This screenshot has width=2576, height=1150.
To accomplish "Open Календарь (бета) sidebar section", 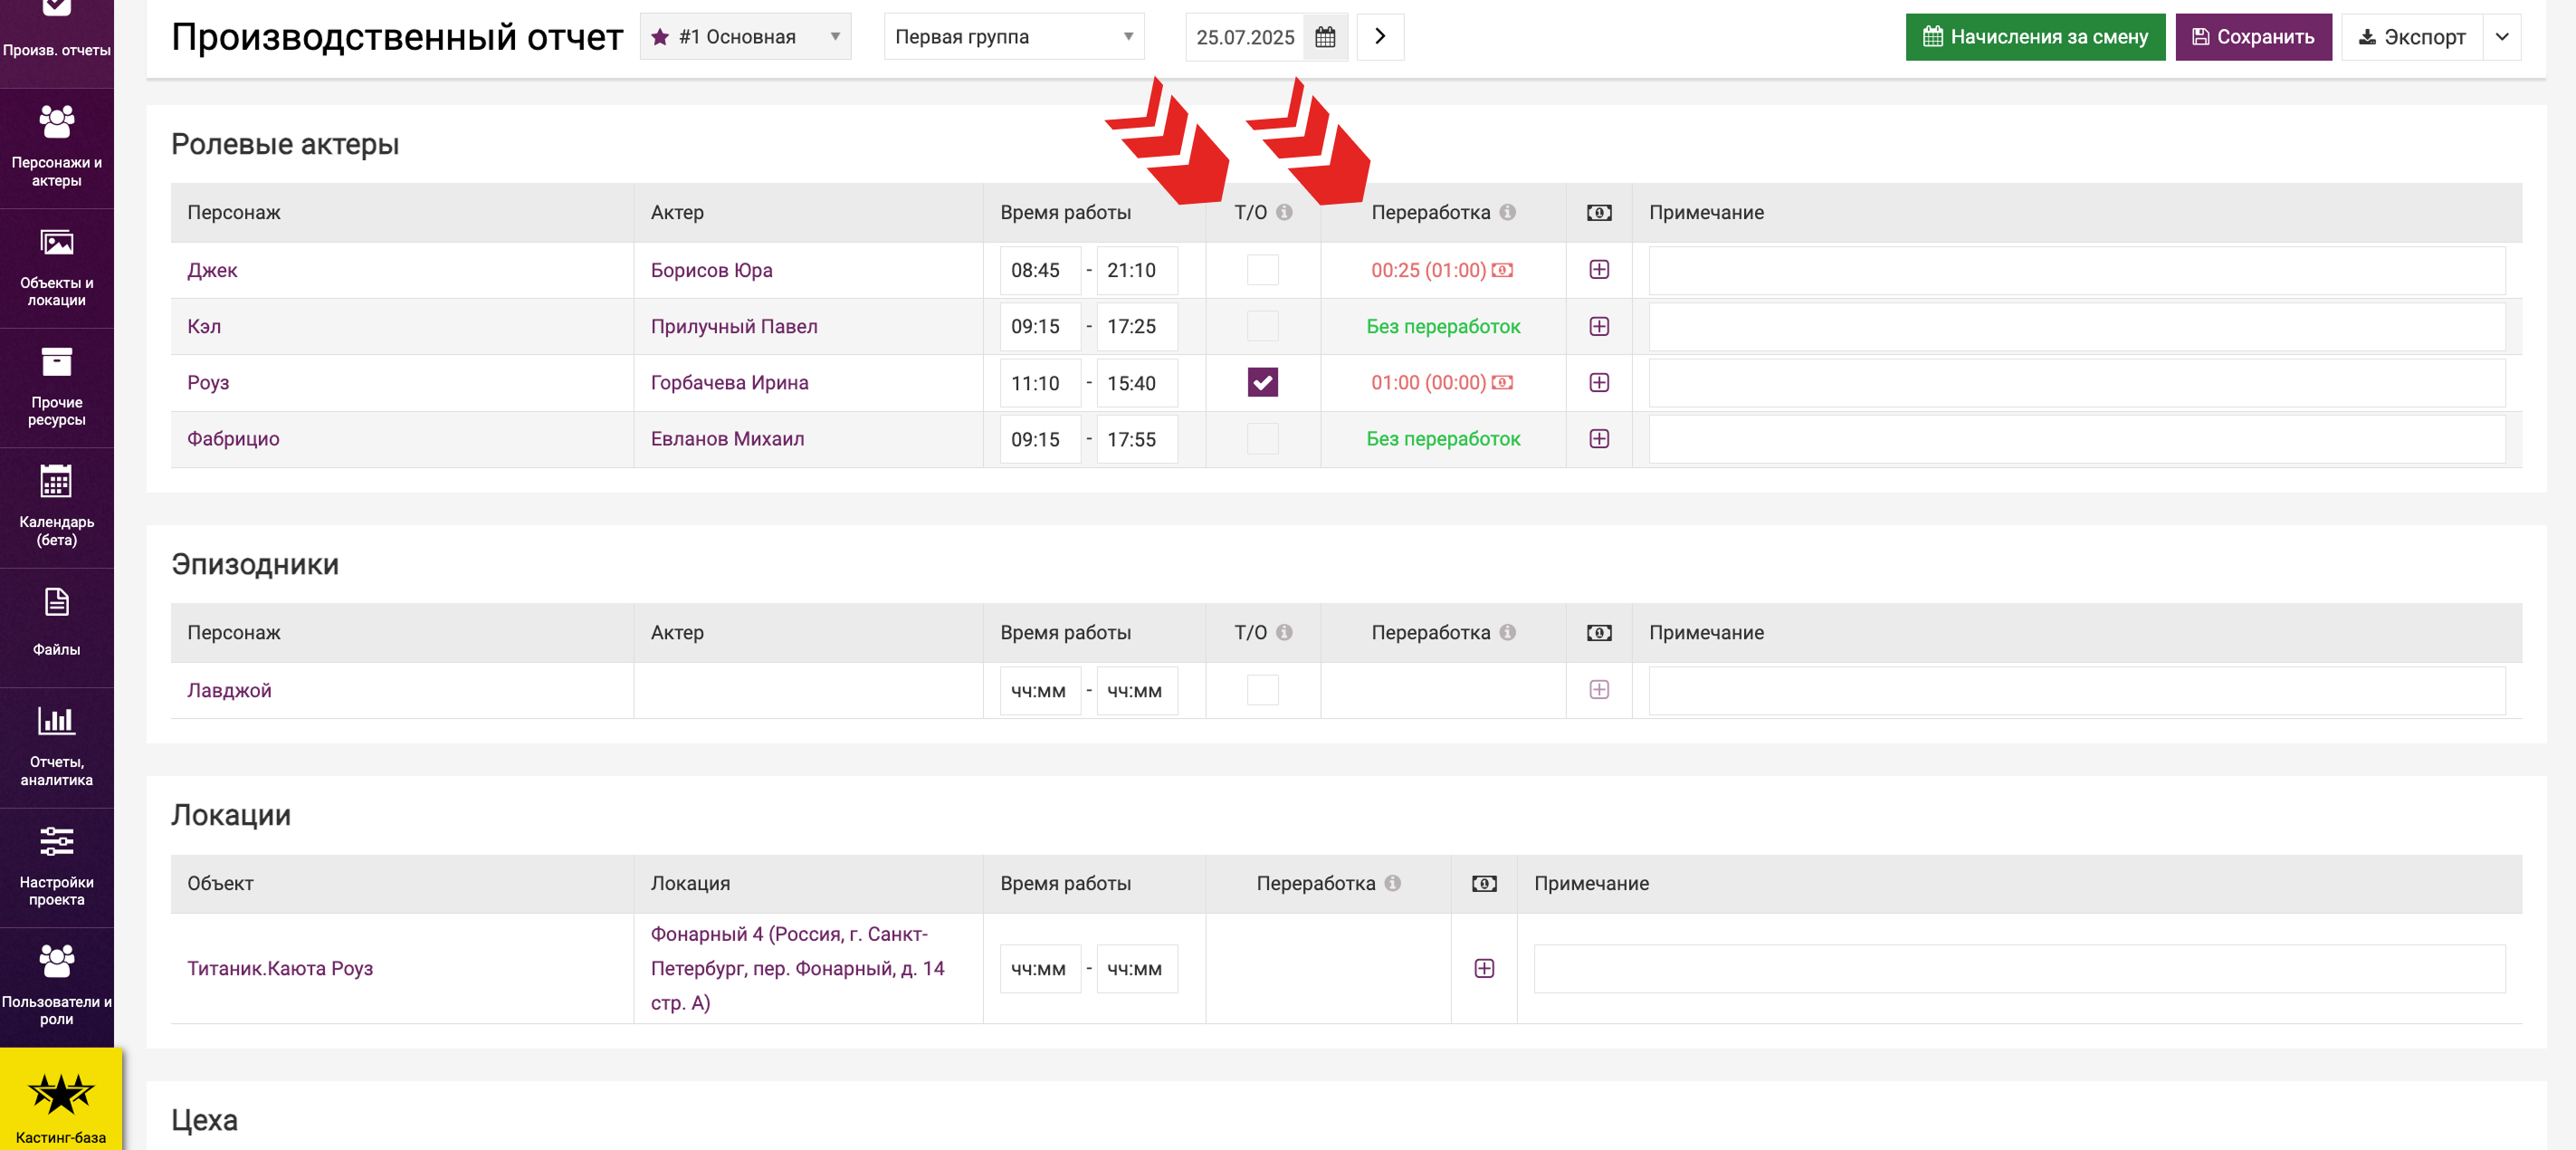I will (x=57, y=507).
